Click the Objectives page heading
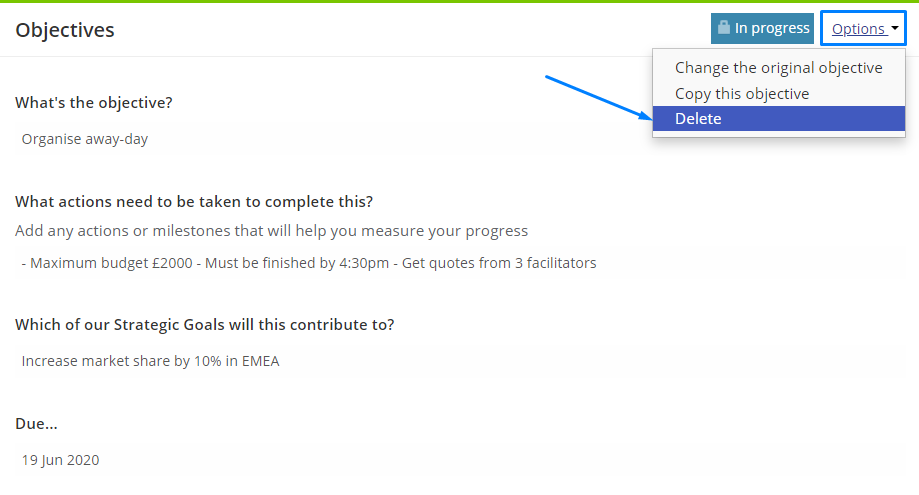This screenshot has width=919, height=495. pyautogui.click(x=65, y=30)
